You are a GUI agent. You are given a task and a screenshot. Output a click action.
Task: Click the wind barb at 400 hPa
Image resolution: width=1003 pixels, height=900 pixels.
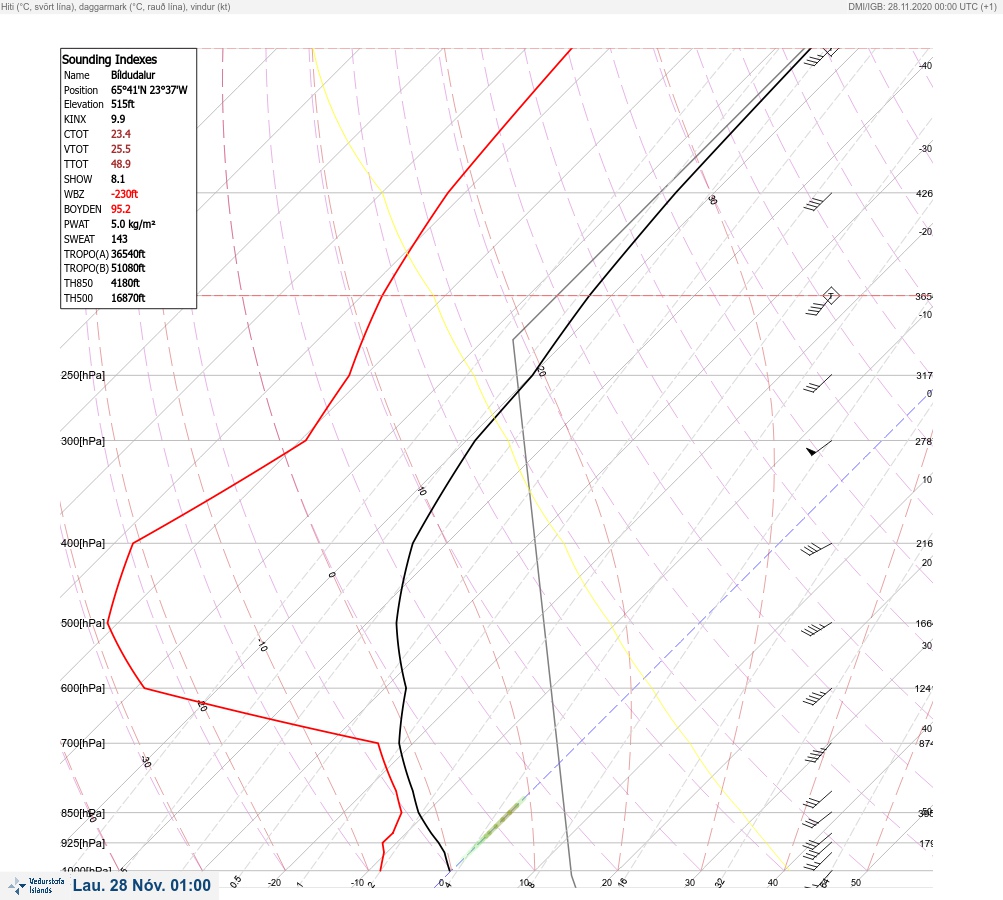click(816, 549)
